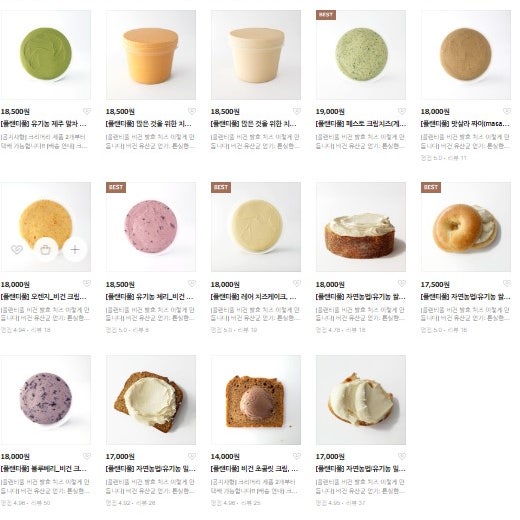Add orange vegan cream cheese via shopping bag icon

pos(46,249)
